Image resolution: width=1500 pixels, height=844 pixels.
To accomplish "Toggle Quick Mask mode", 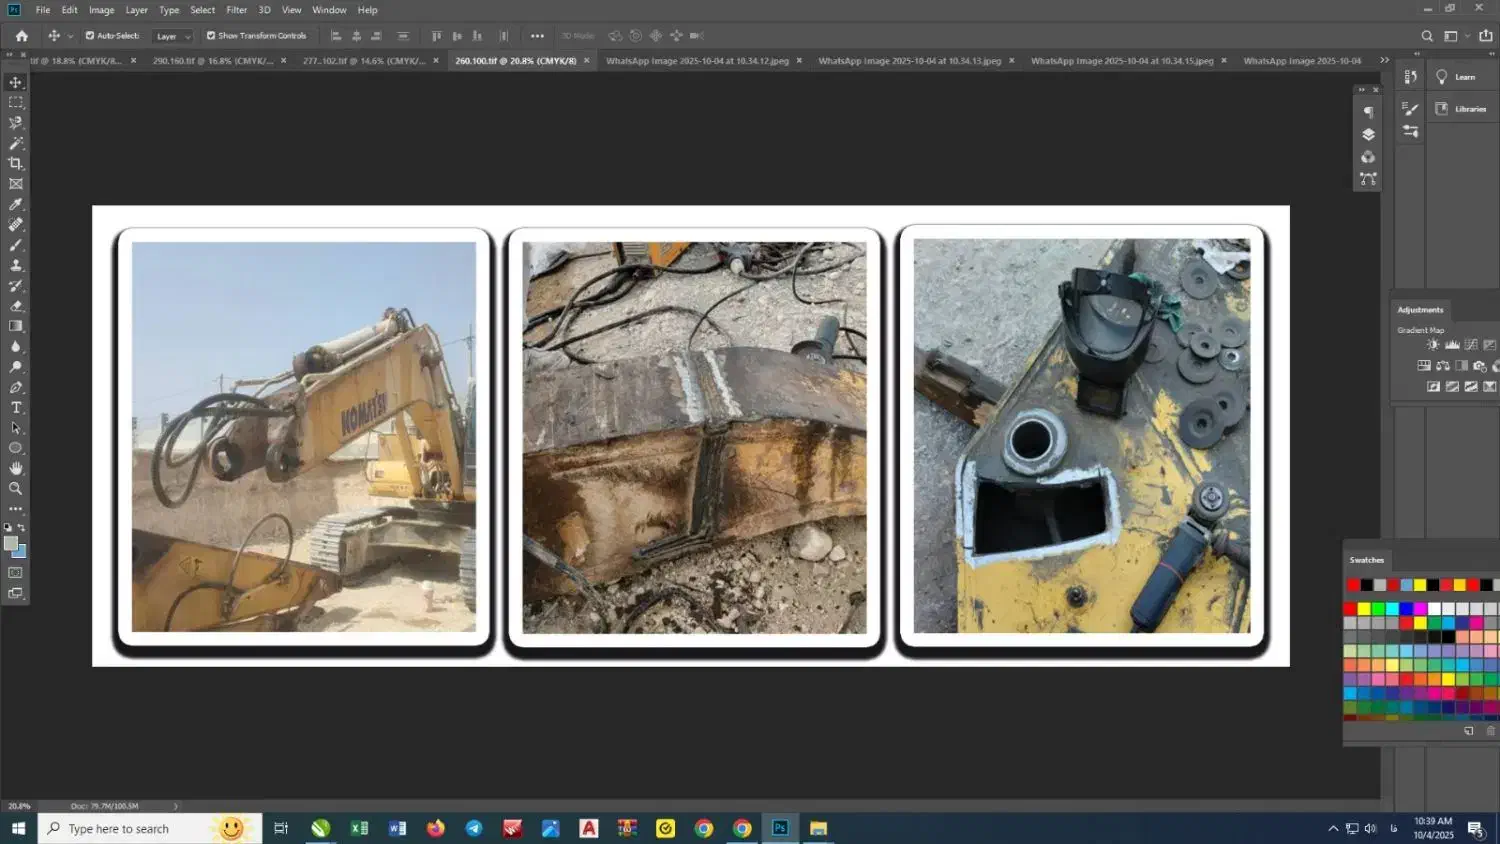I will pos(16,573).
